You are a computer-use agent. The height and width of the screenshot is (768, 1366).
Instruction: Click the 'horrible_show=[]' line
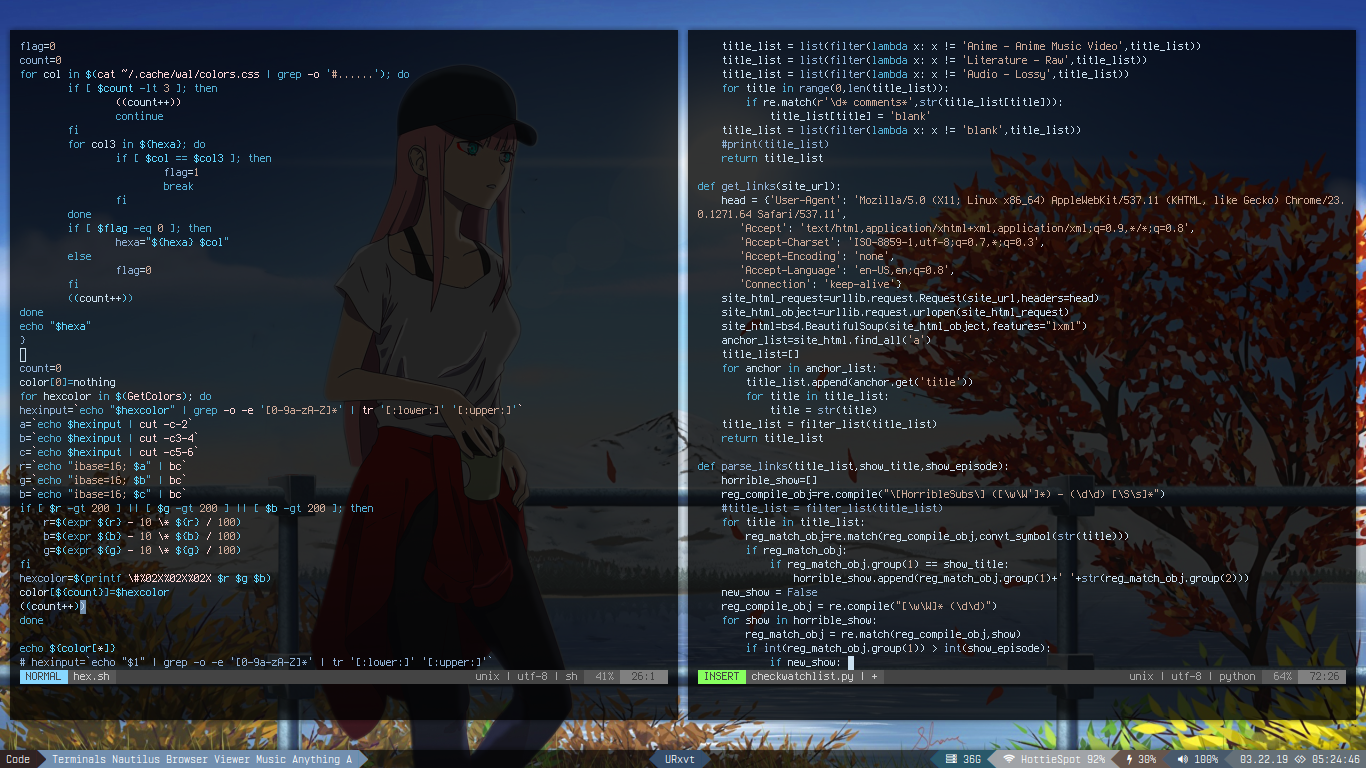(x=770, y=480)
